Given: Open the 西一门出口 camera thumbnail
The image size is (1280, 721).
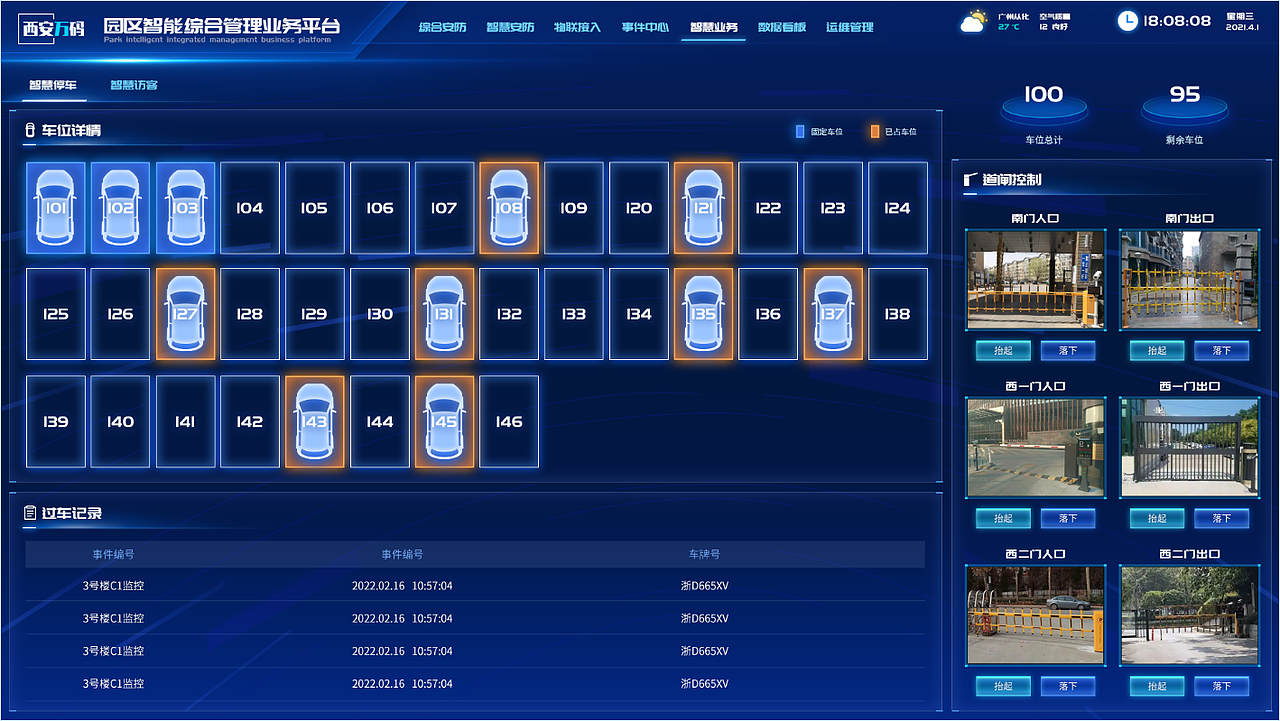Looking at the screenshot, I should (1189, 447).
